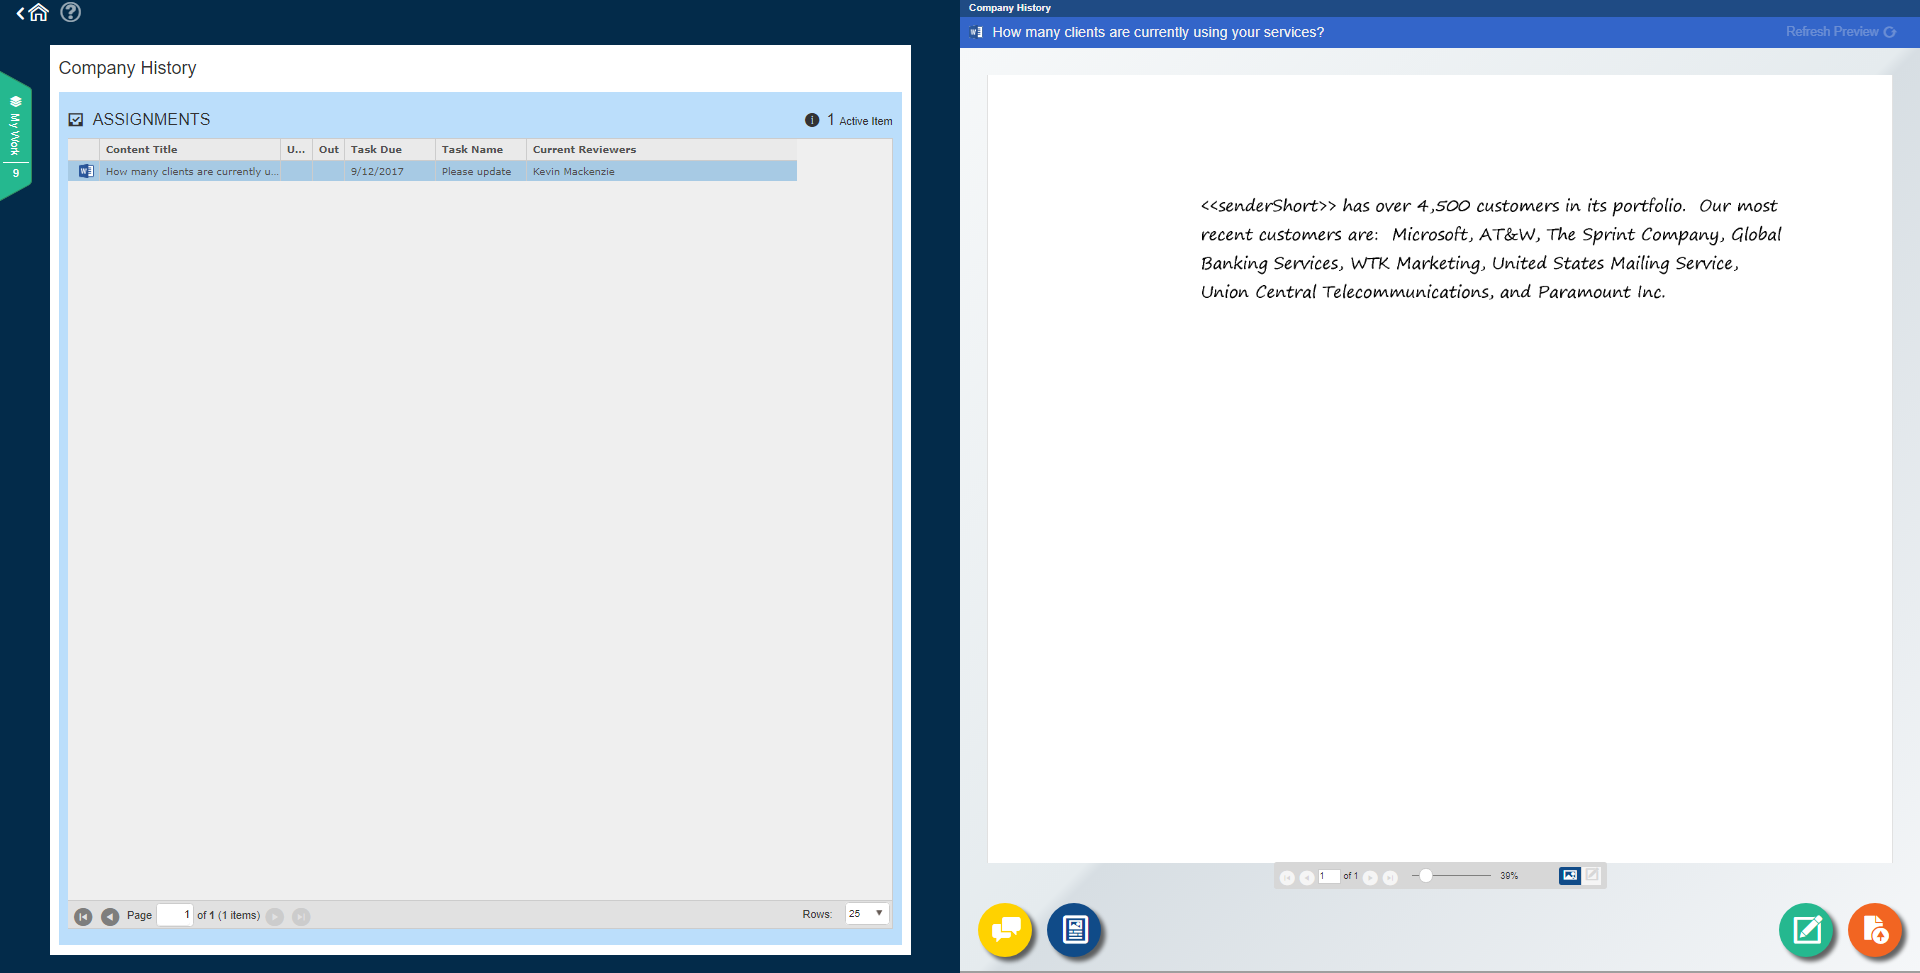Sort by Current Reviewers column
This screenshot has height=973, width=1920.
(661, 150)
